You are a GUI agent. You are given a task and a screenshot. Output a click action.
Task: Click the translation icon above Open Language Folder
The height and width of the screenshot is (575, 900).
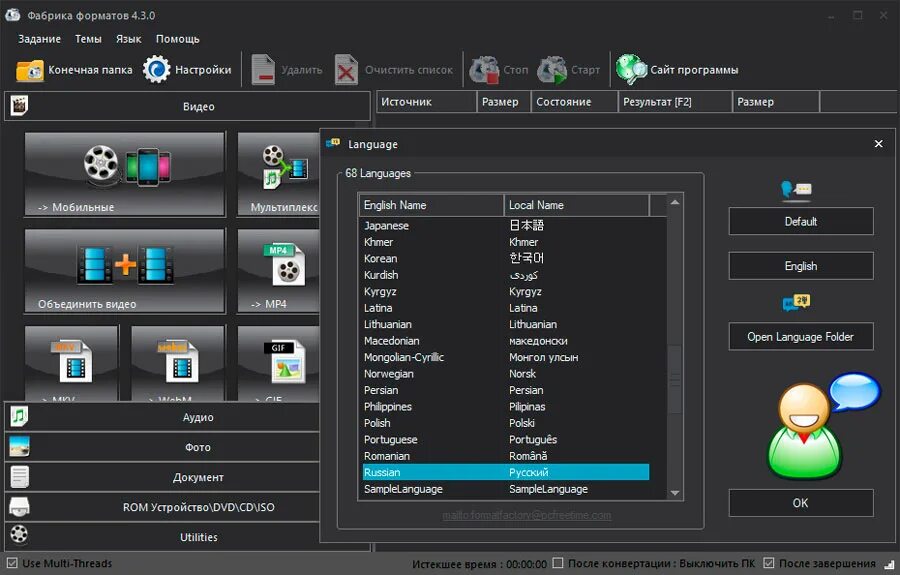(x=796, y=302)
